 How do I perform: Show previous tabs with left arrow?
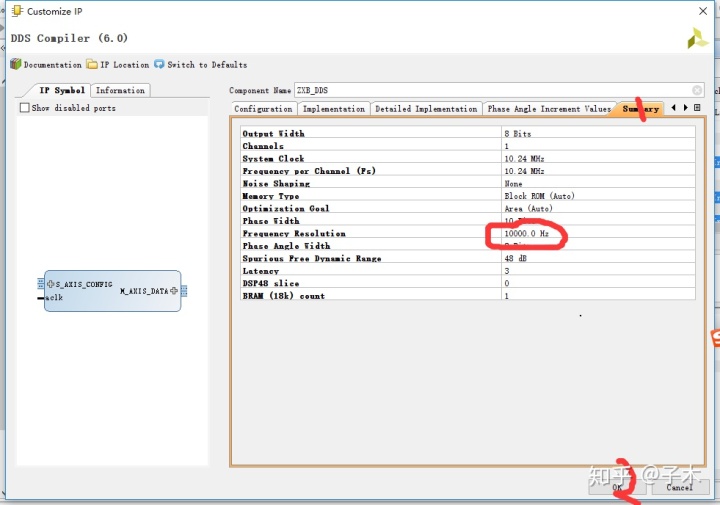click(674, 108)
